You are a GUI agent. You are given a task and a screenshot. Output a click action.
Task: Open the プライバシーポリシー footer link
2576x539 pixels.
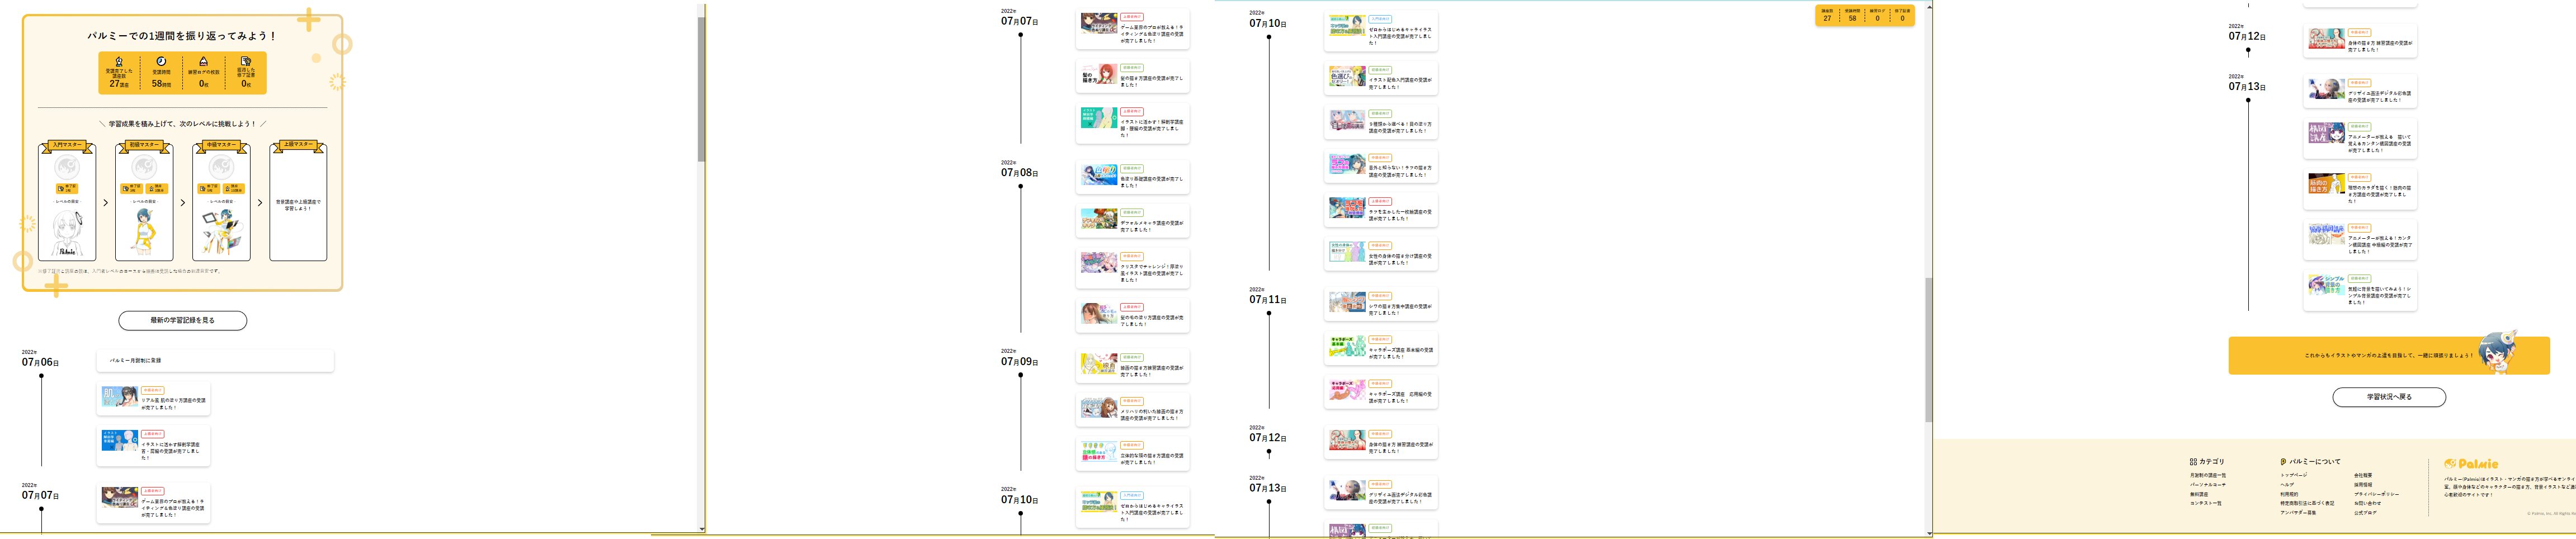tap(2376, 494)
